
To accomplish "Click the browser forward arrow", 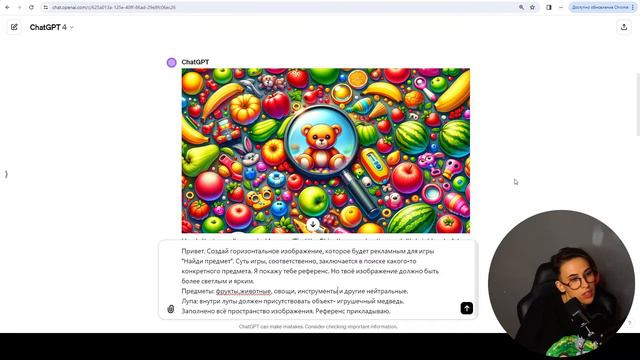I will 19,7.
